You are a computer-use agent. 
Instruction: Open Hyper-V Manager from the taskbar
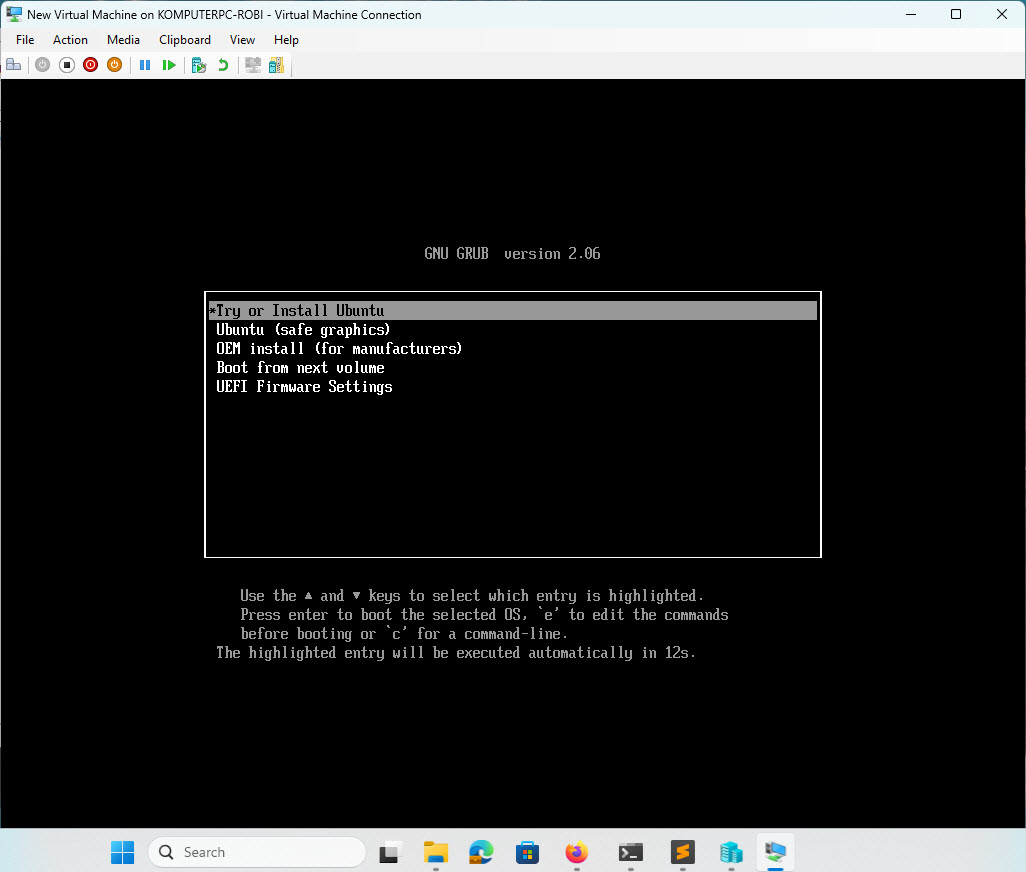[x=730, y=851]
